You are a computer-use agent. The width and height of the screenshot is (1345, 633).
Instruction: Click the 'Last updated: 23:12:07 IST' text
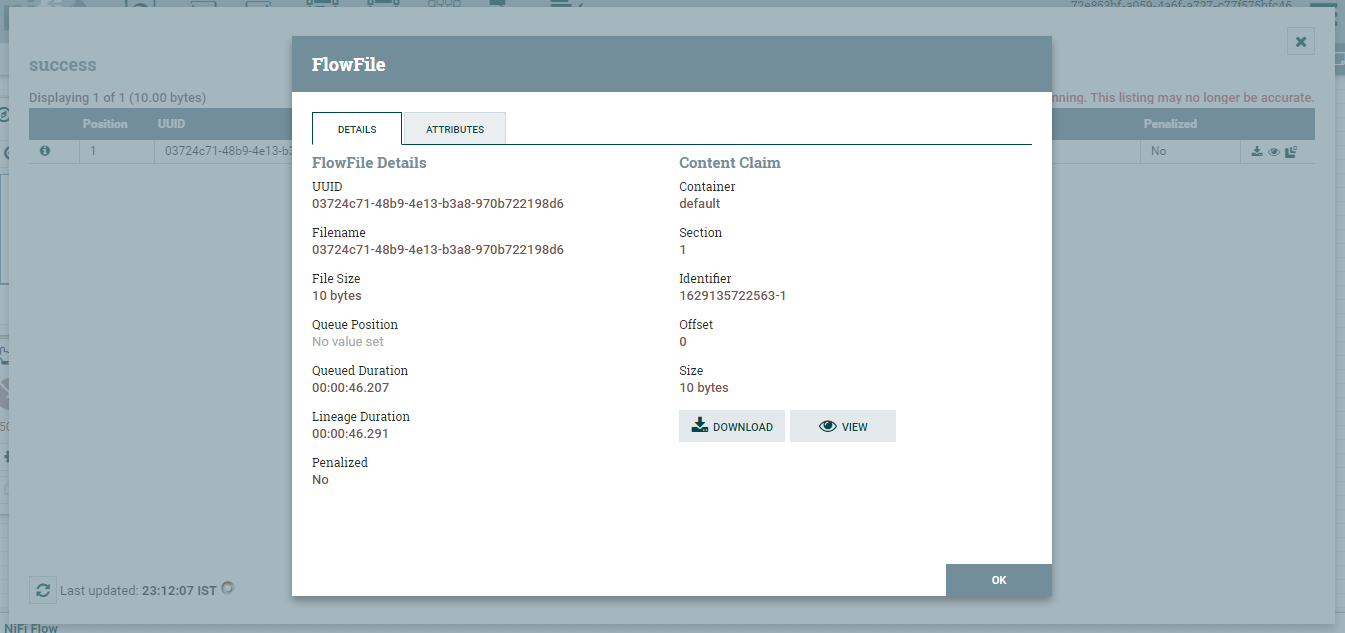(138, 591)
